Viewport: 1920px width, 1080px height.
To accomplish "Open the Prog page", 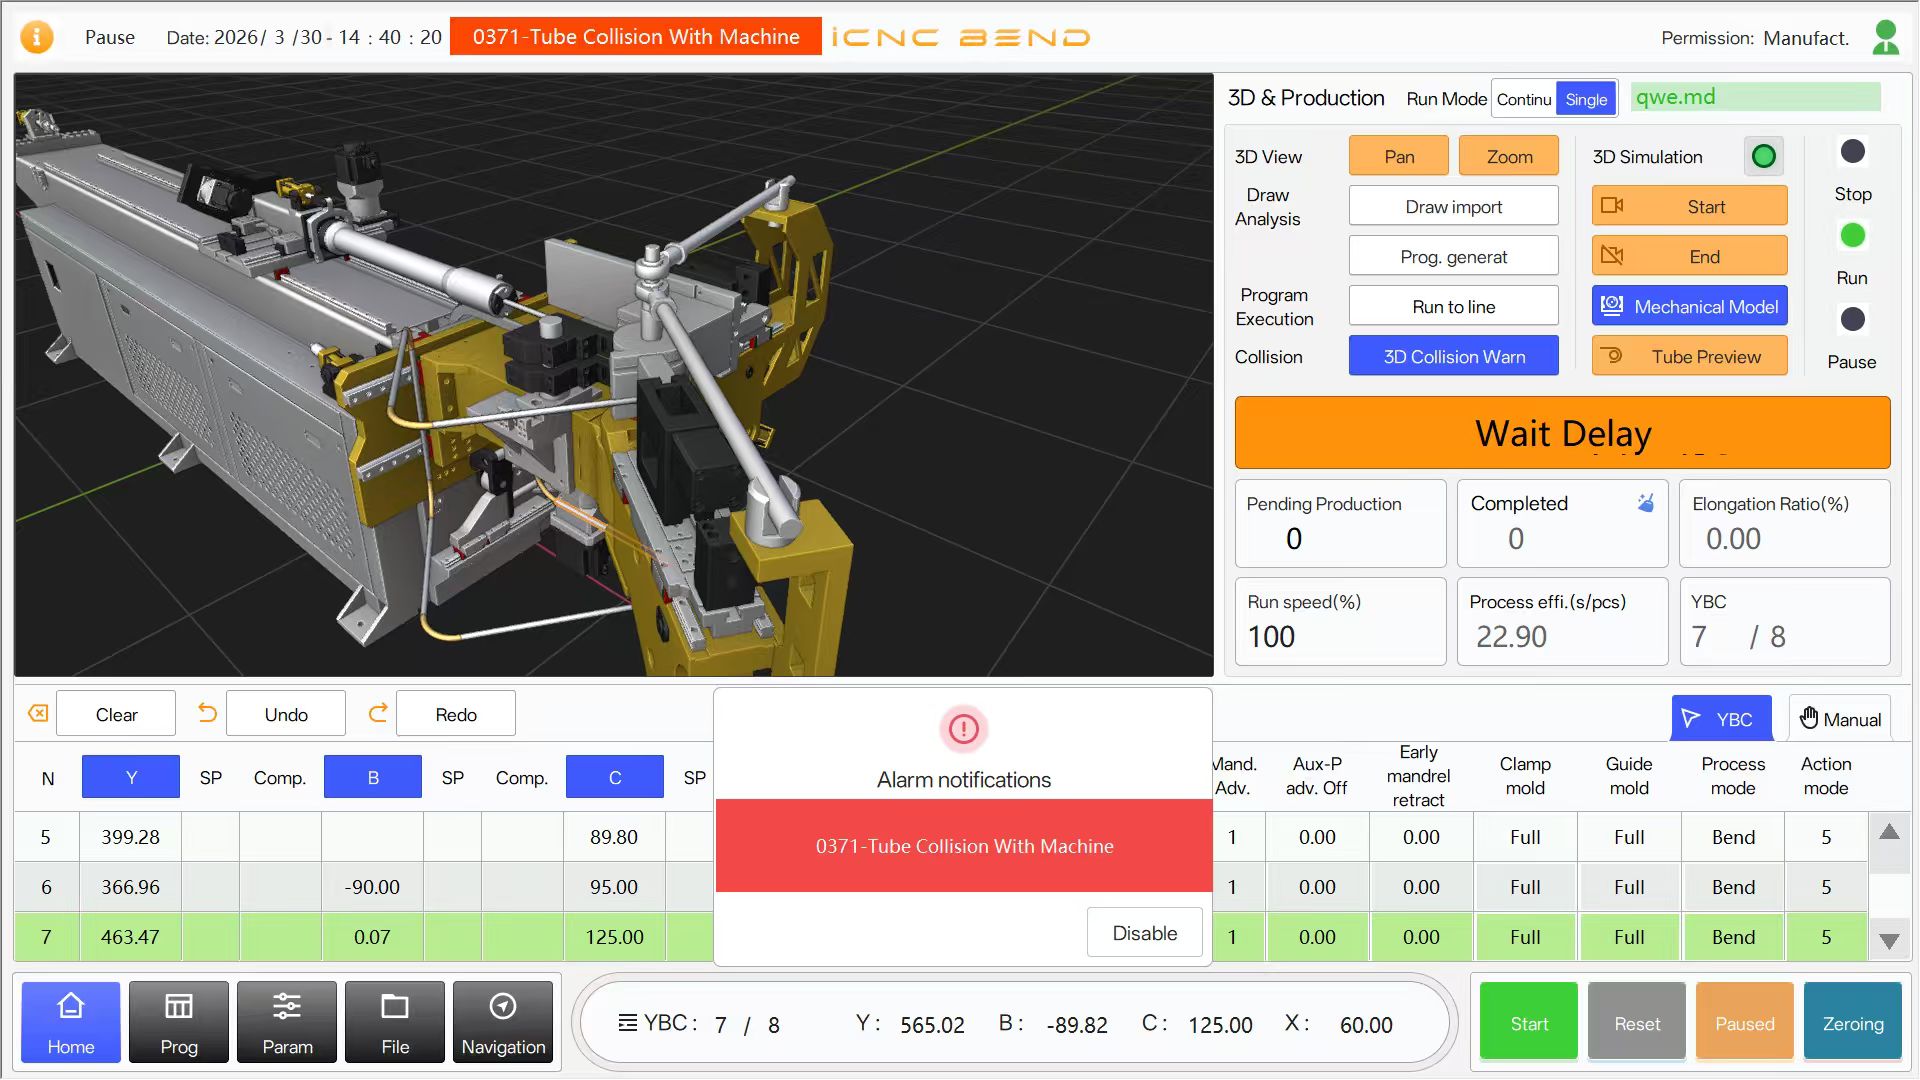I will click(x=179, y=1022).
